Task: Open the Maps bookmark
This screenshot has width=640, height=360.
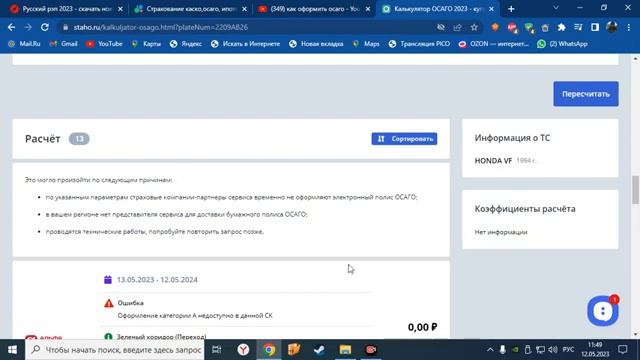Action: 366,44
